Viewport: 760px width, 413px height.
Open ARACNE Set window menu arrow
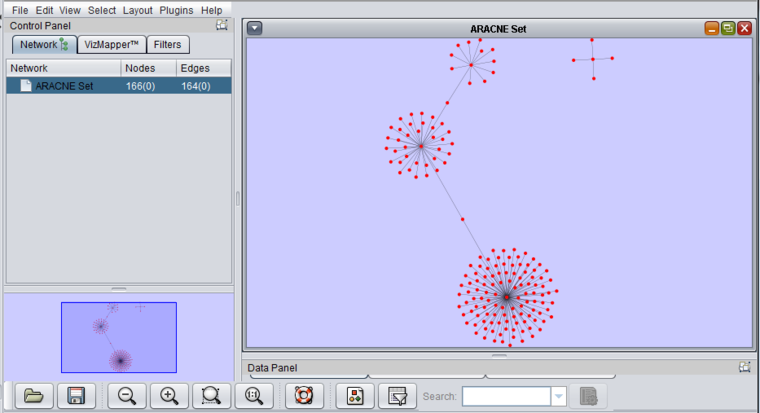pos(255,29)
